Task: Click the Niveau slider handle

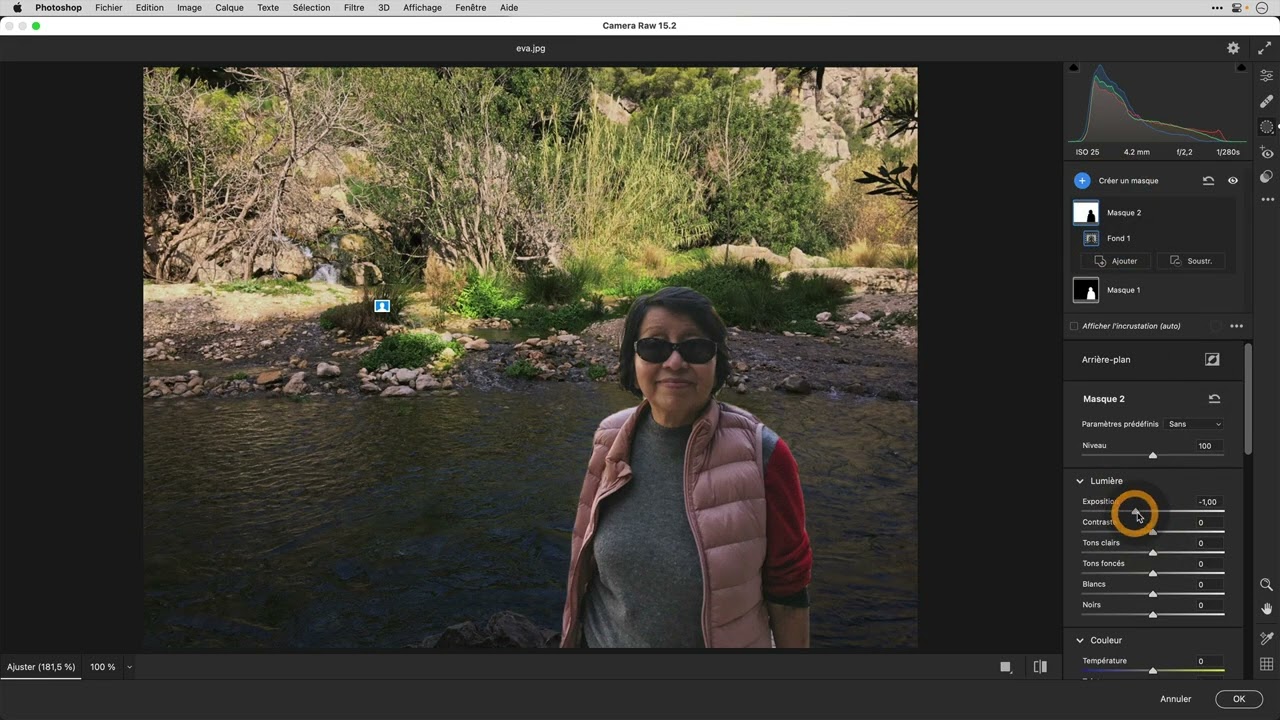Action: (1153, 455)
